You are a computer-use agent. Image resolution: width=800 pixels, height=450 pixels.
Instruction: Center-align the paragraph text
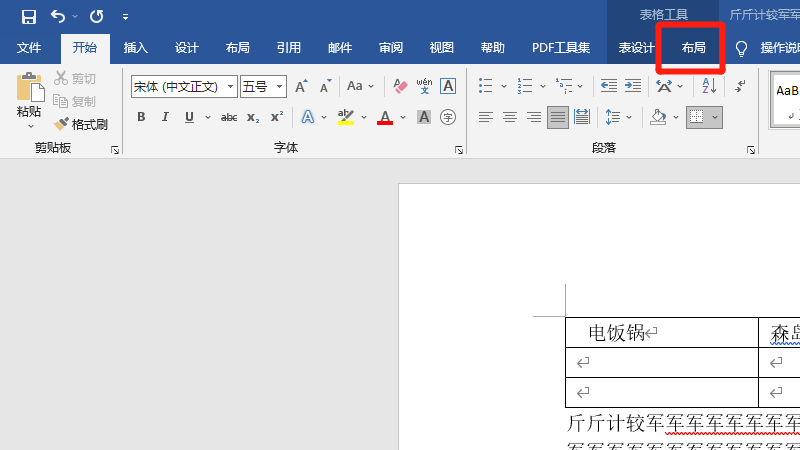510,118
